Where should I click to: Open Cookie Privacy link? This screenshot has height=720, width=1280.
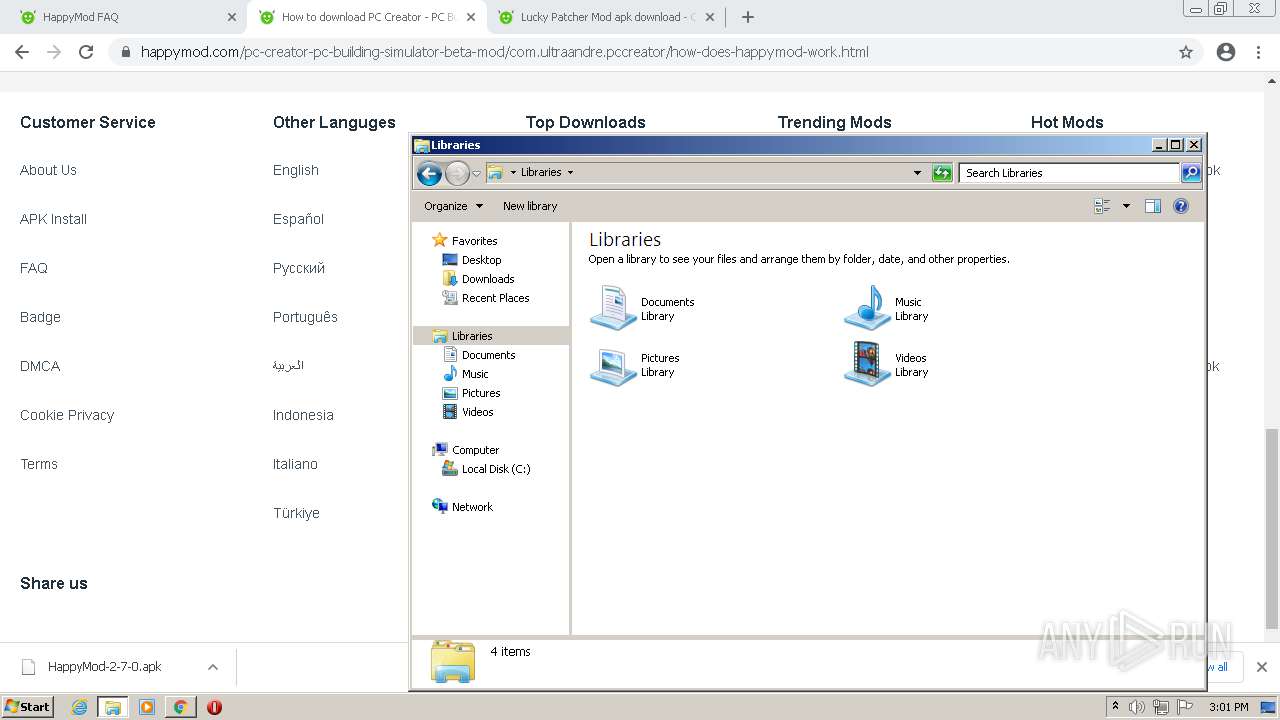coord(67,415)
